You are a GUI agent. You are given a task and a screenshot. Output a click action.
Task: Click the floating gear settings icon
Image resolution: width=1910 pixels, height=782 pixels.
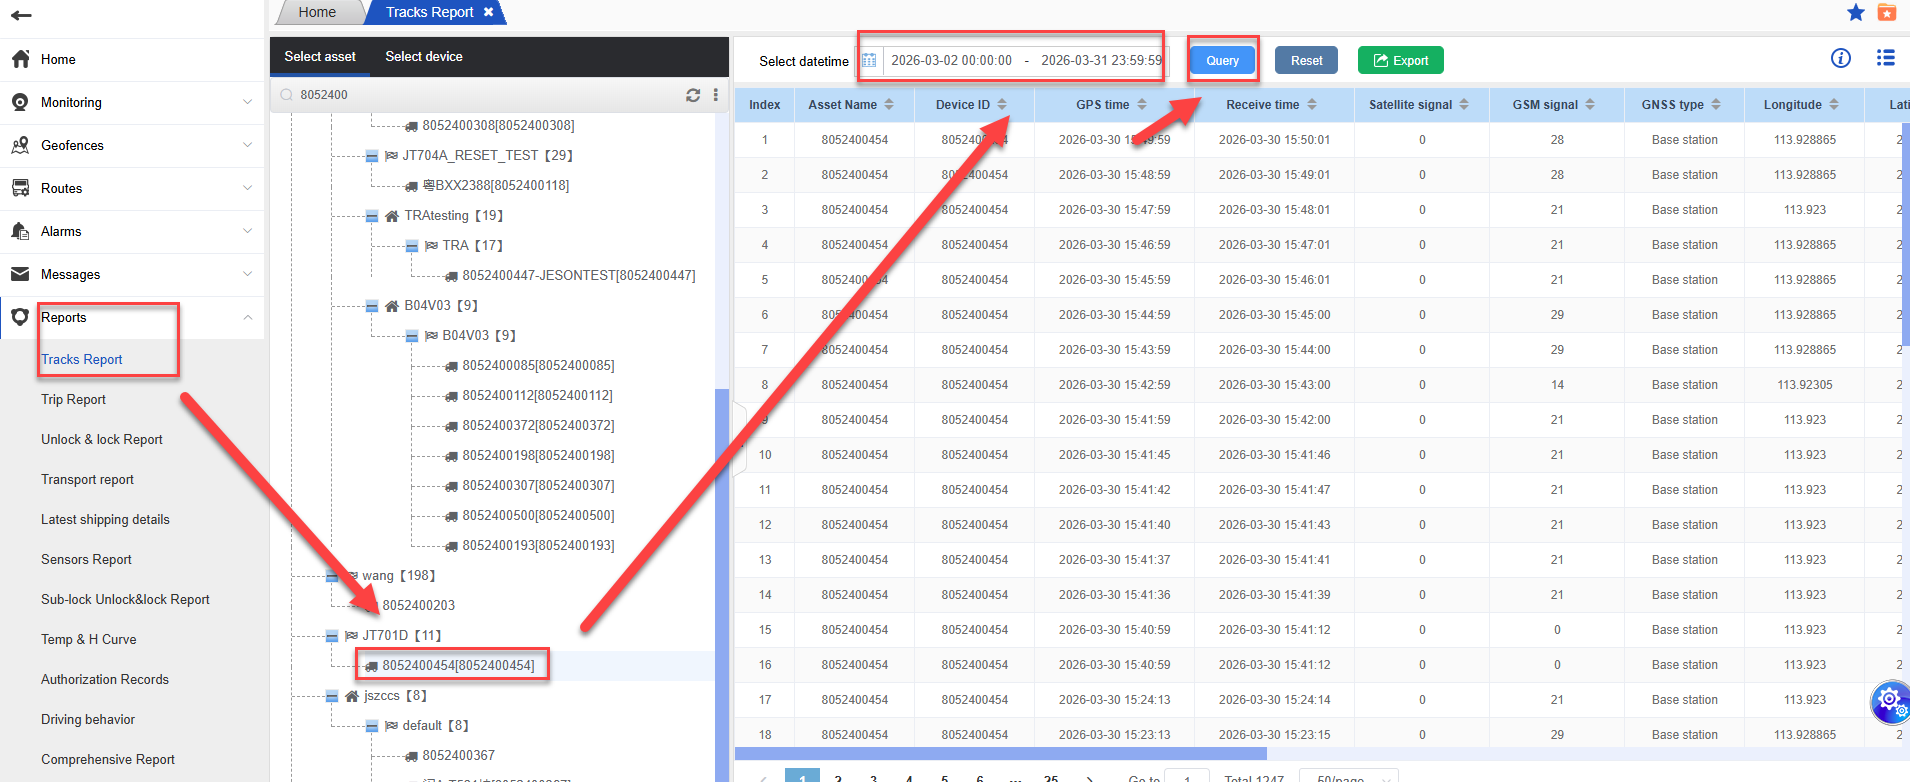(x=1889, y=700)
